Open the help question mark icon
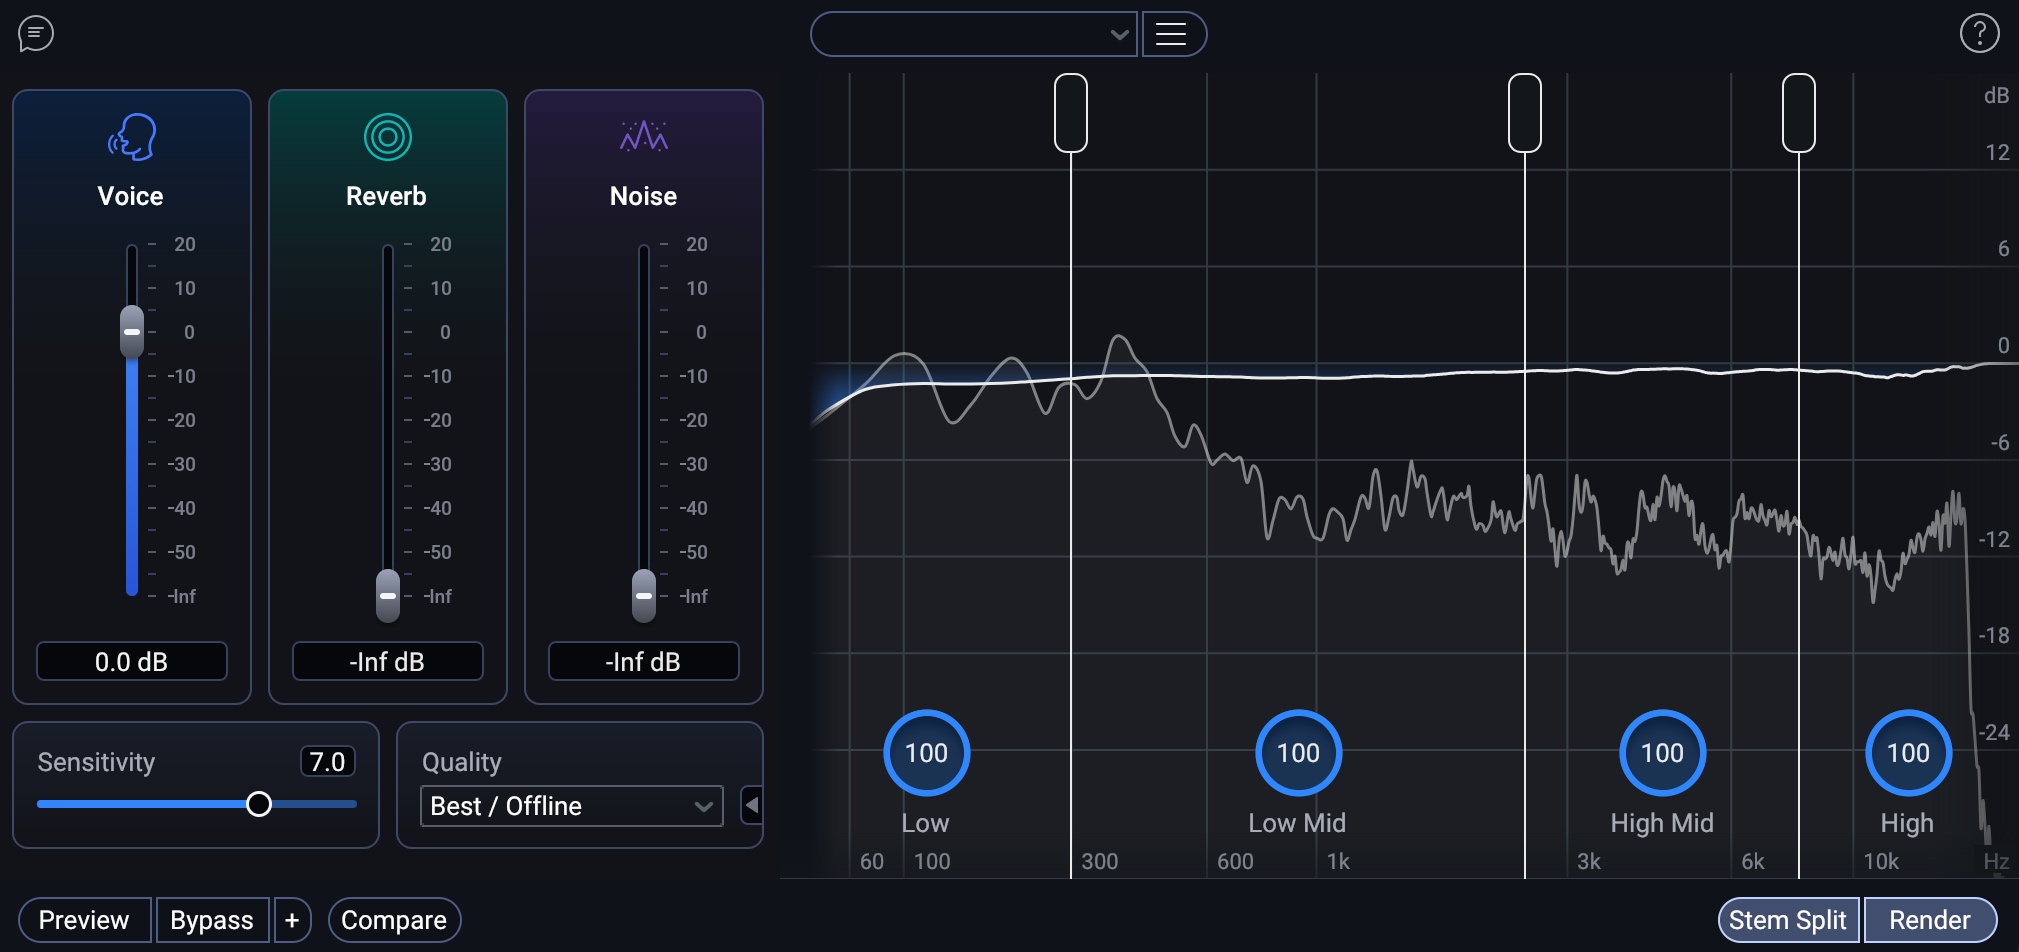The height and width of the screenshot is (952, 2019). pos(1979,34)
